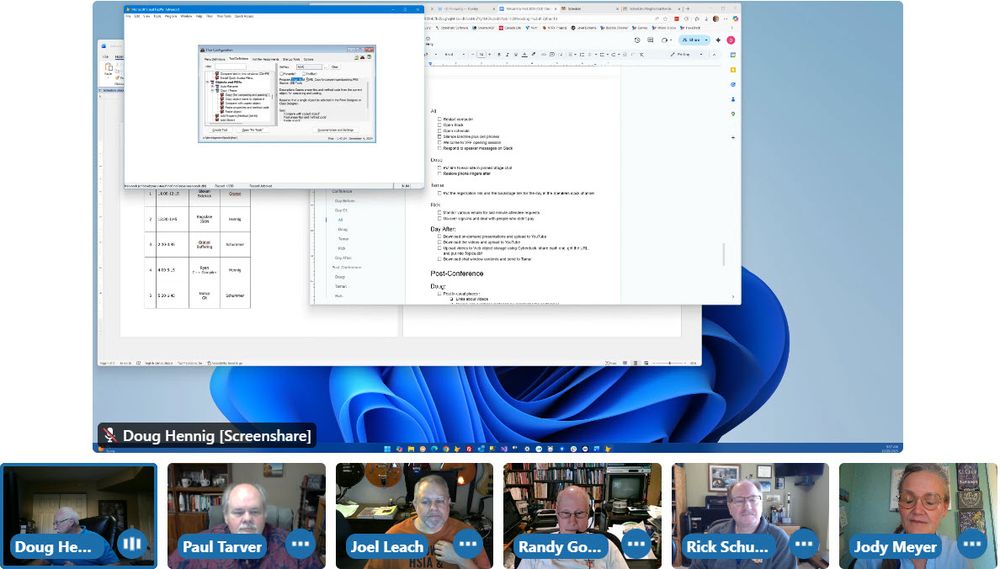Click the Gemini sparkle icon in Docs
Image resolution: width=1000 pixels, height=569 pixels.
(718, 40)
